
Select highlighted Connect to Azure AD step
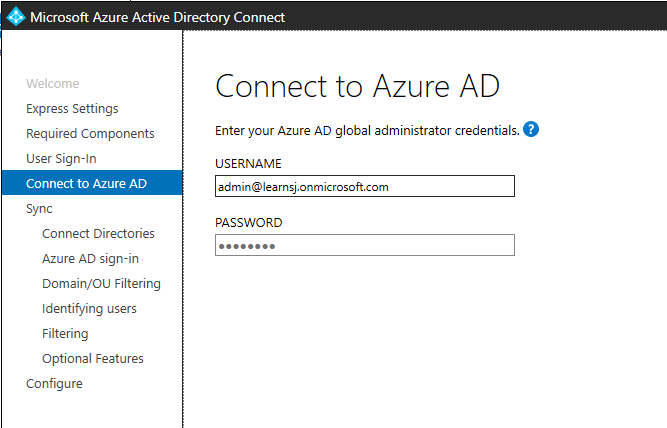coord(86,184)
